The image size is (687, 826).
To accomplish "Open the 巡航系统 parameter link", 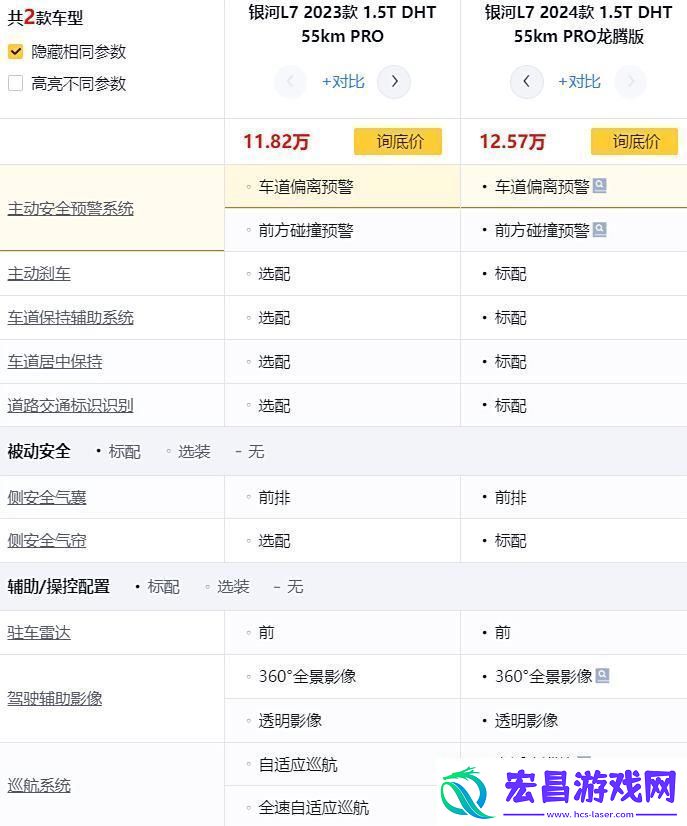I will click(39, 785).
